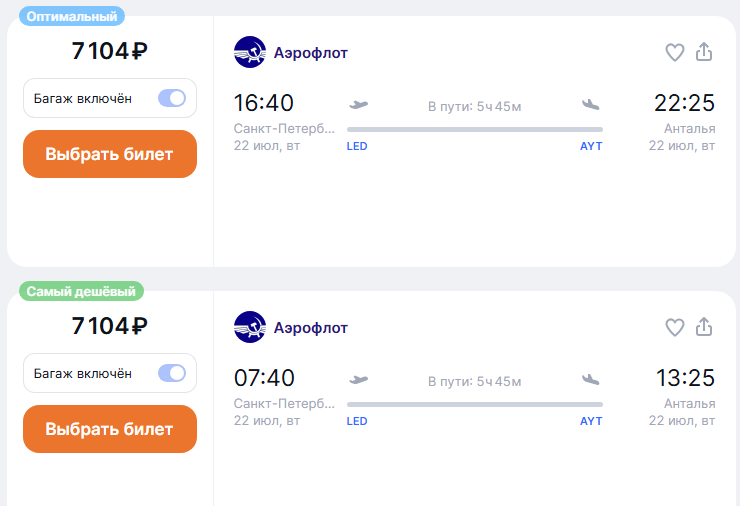Share the 16:40 Aeroflot flight
The width and height of the screenshot is (740, 506).
(704, 52)
